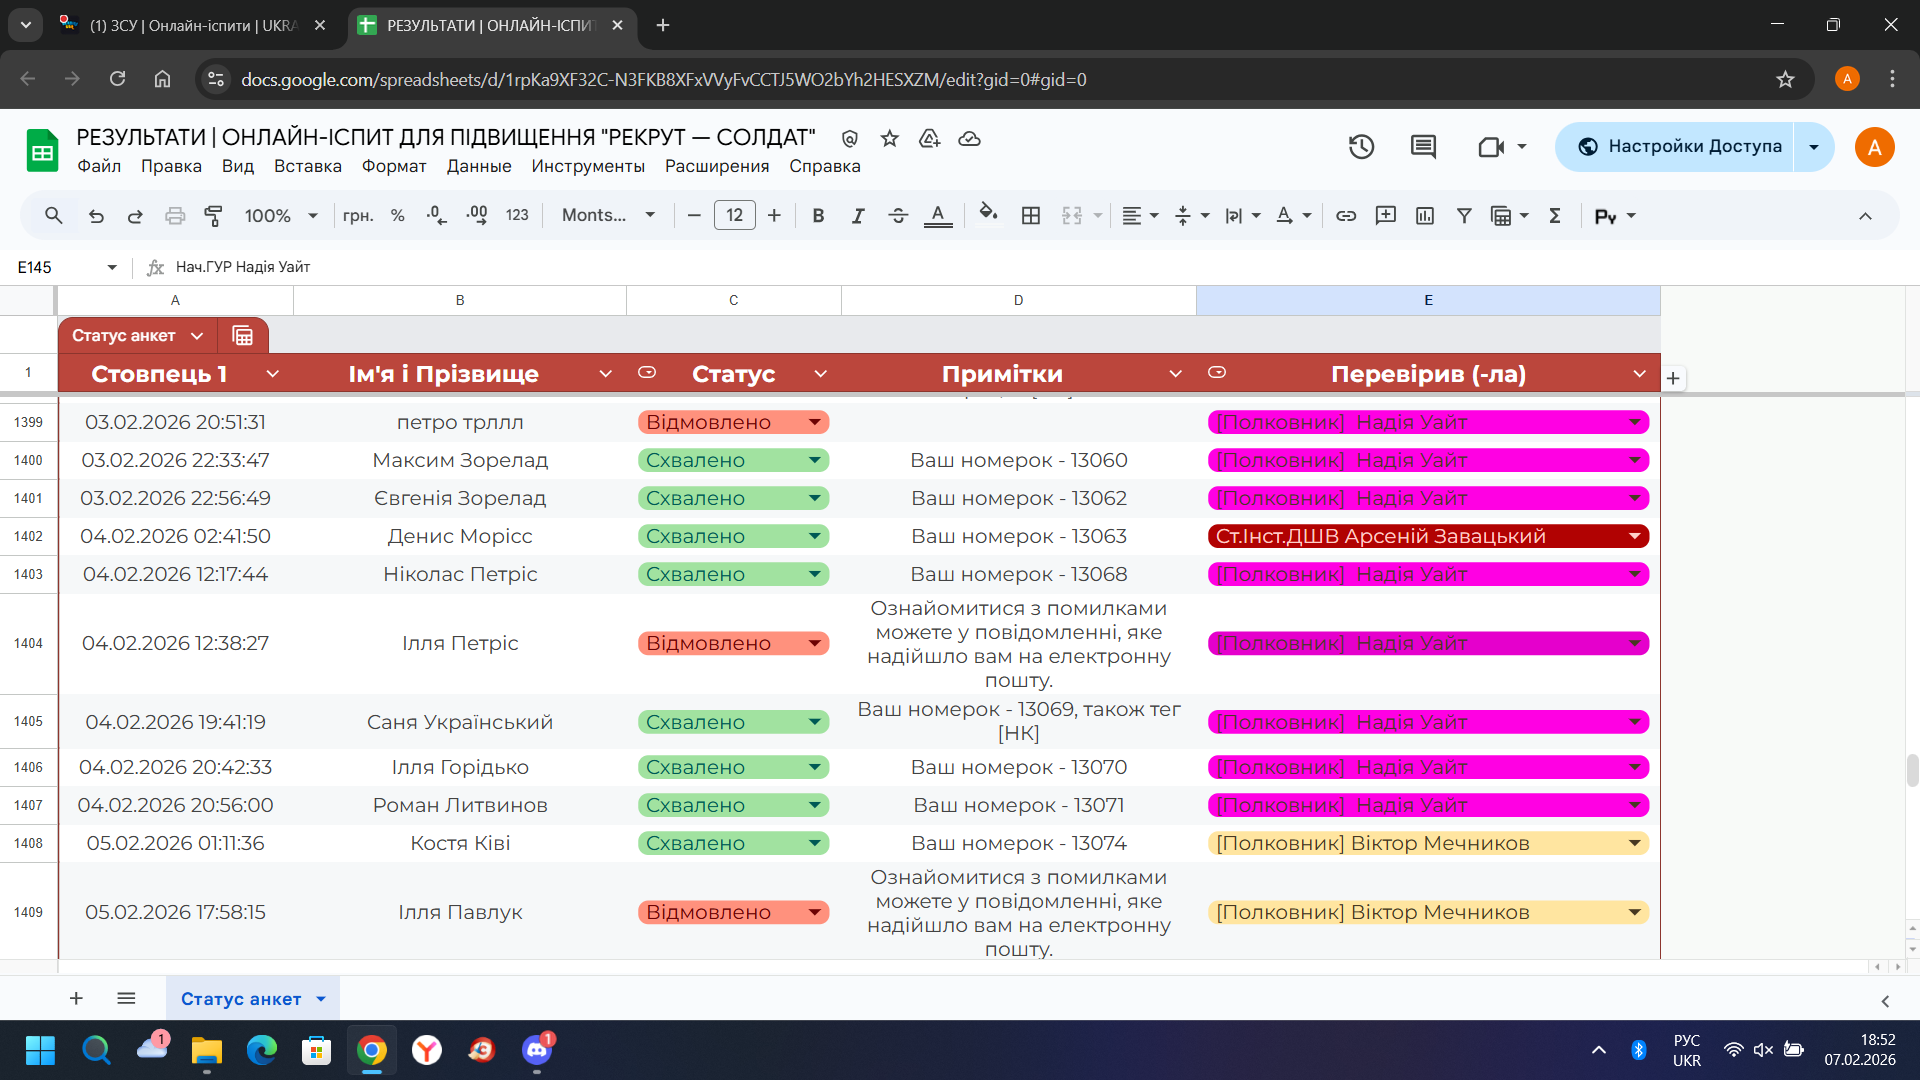Screen dimensions: 1920x1080
Task: Click the functions sigma icon
Action: click(1555, 215)
